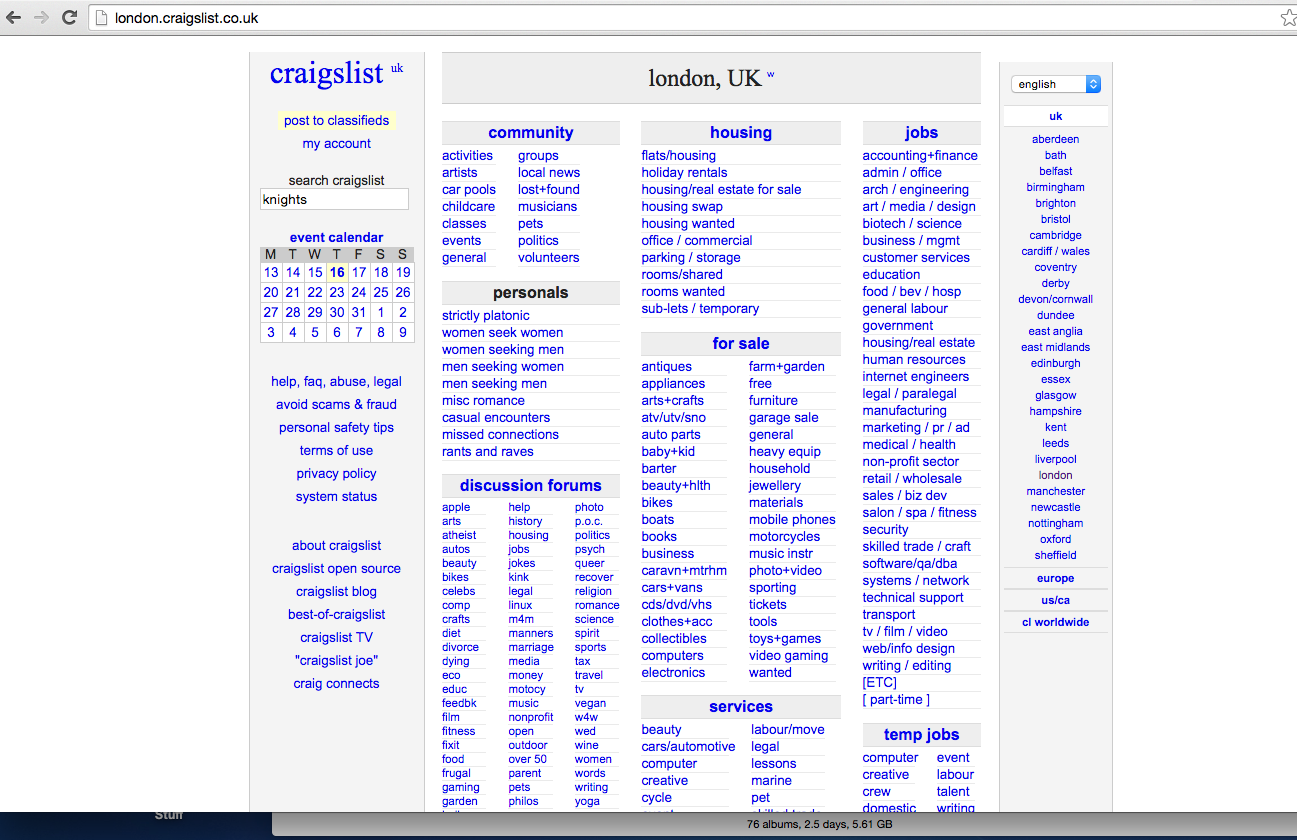Open the services section header

click(x=740, y=706)
